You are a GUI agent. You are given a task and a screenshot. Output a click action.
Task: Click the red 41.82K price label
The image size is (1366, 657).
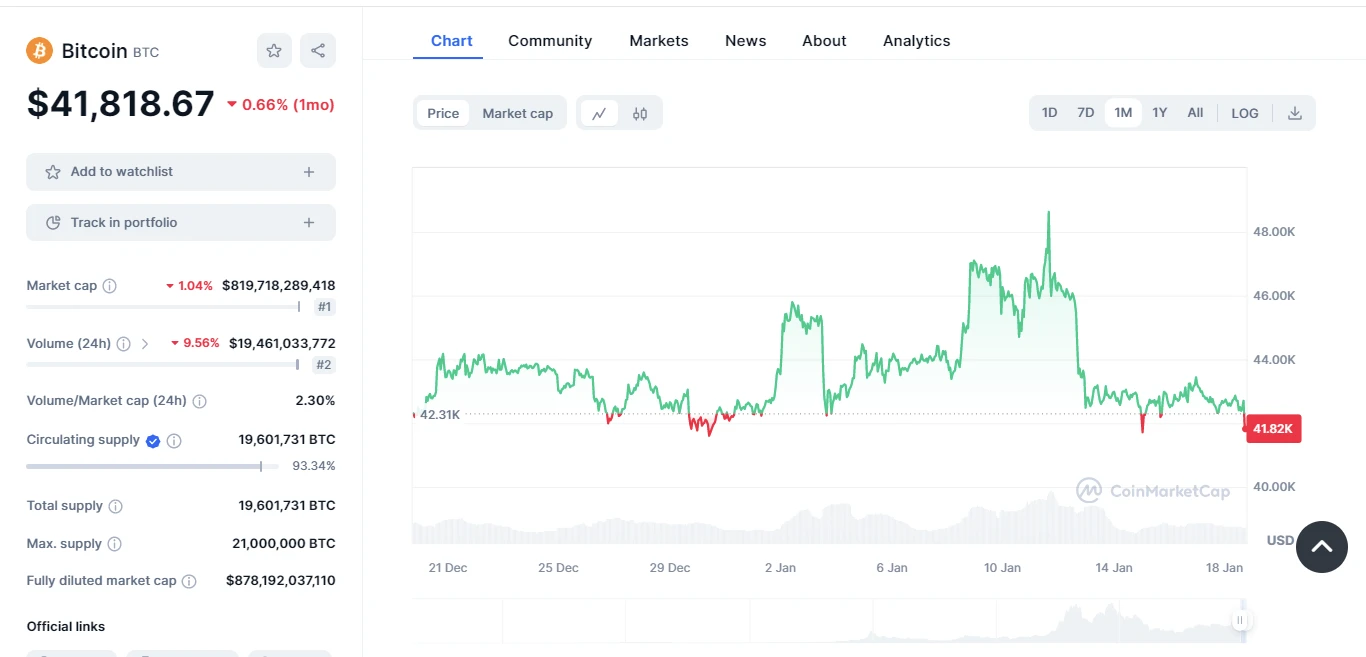(x=1274, y=429)
